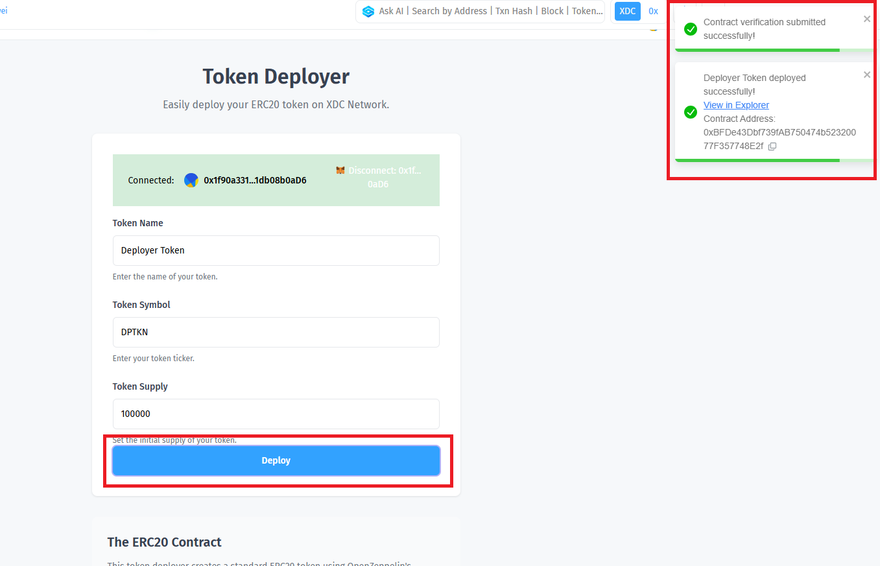Focus the Token Name input field
This screenshot has width=880, height=566.
pos(276,250)
